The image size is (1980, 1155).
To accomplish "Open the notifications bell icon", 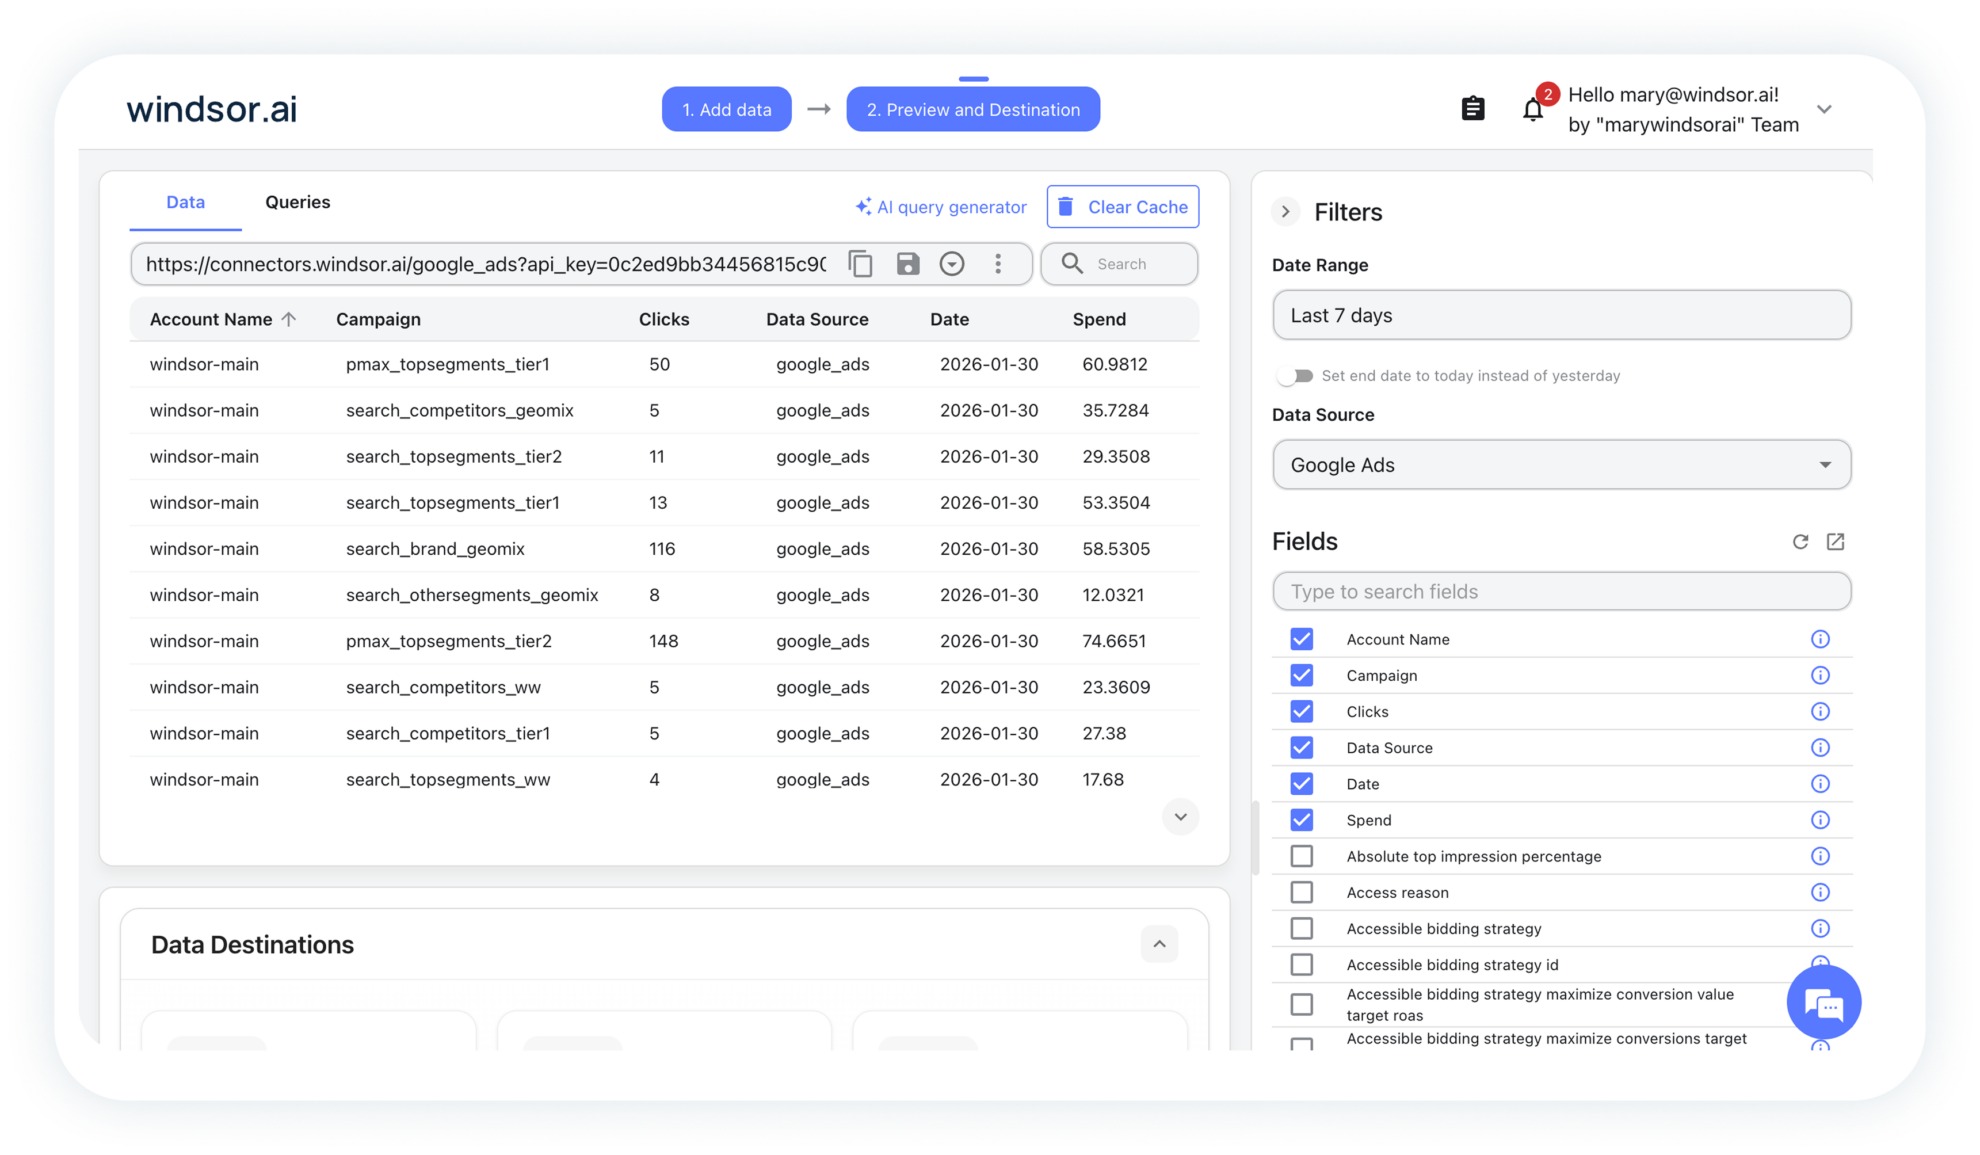I will (x=1532, y=110).
